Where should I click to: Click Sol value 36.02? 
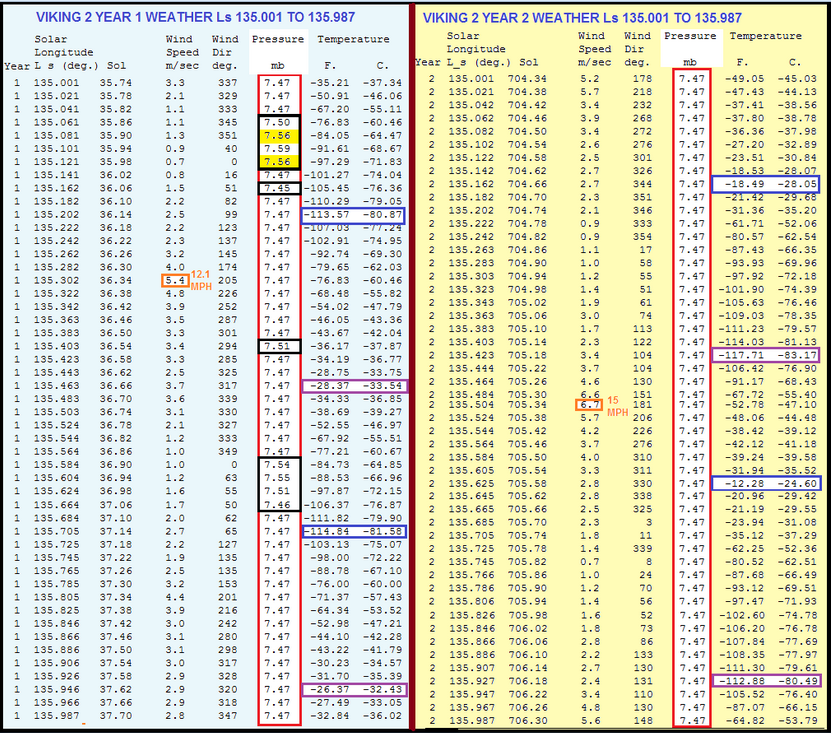tap(116, 175)
